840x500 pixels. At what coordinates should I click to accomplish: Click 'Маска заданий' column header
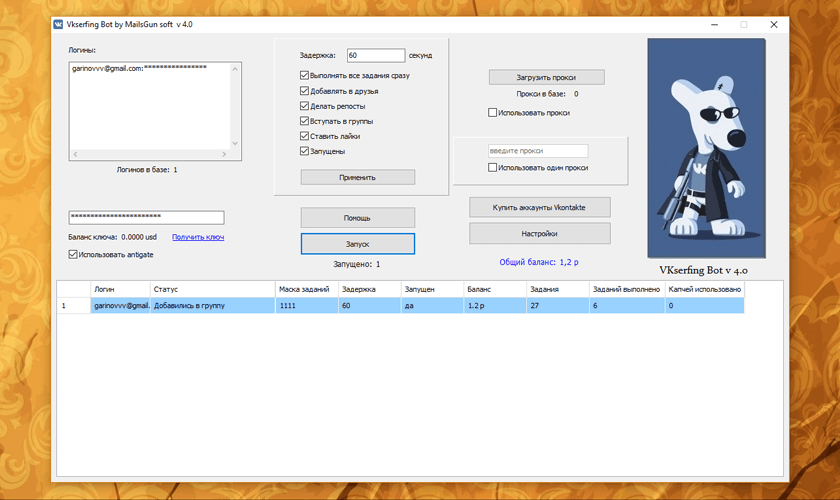(307, 289)
